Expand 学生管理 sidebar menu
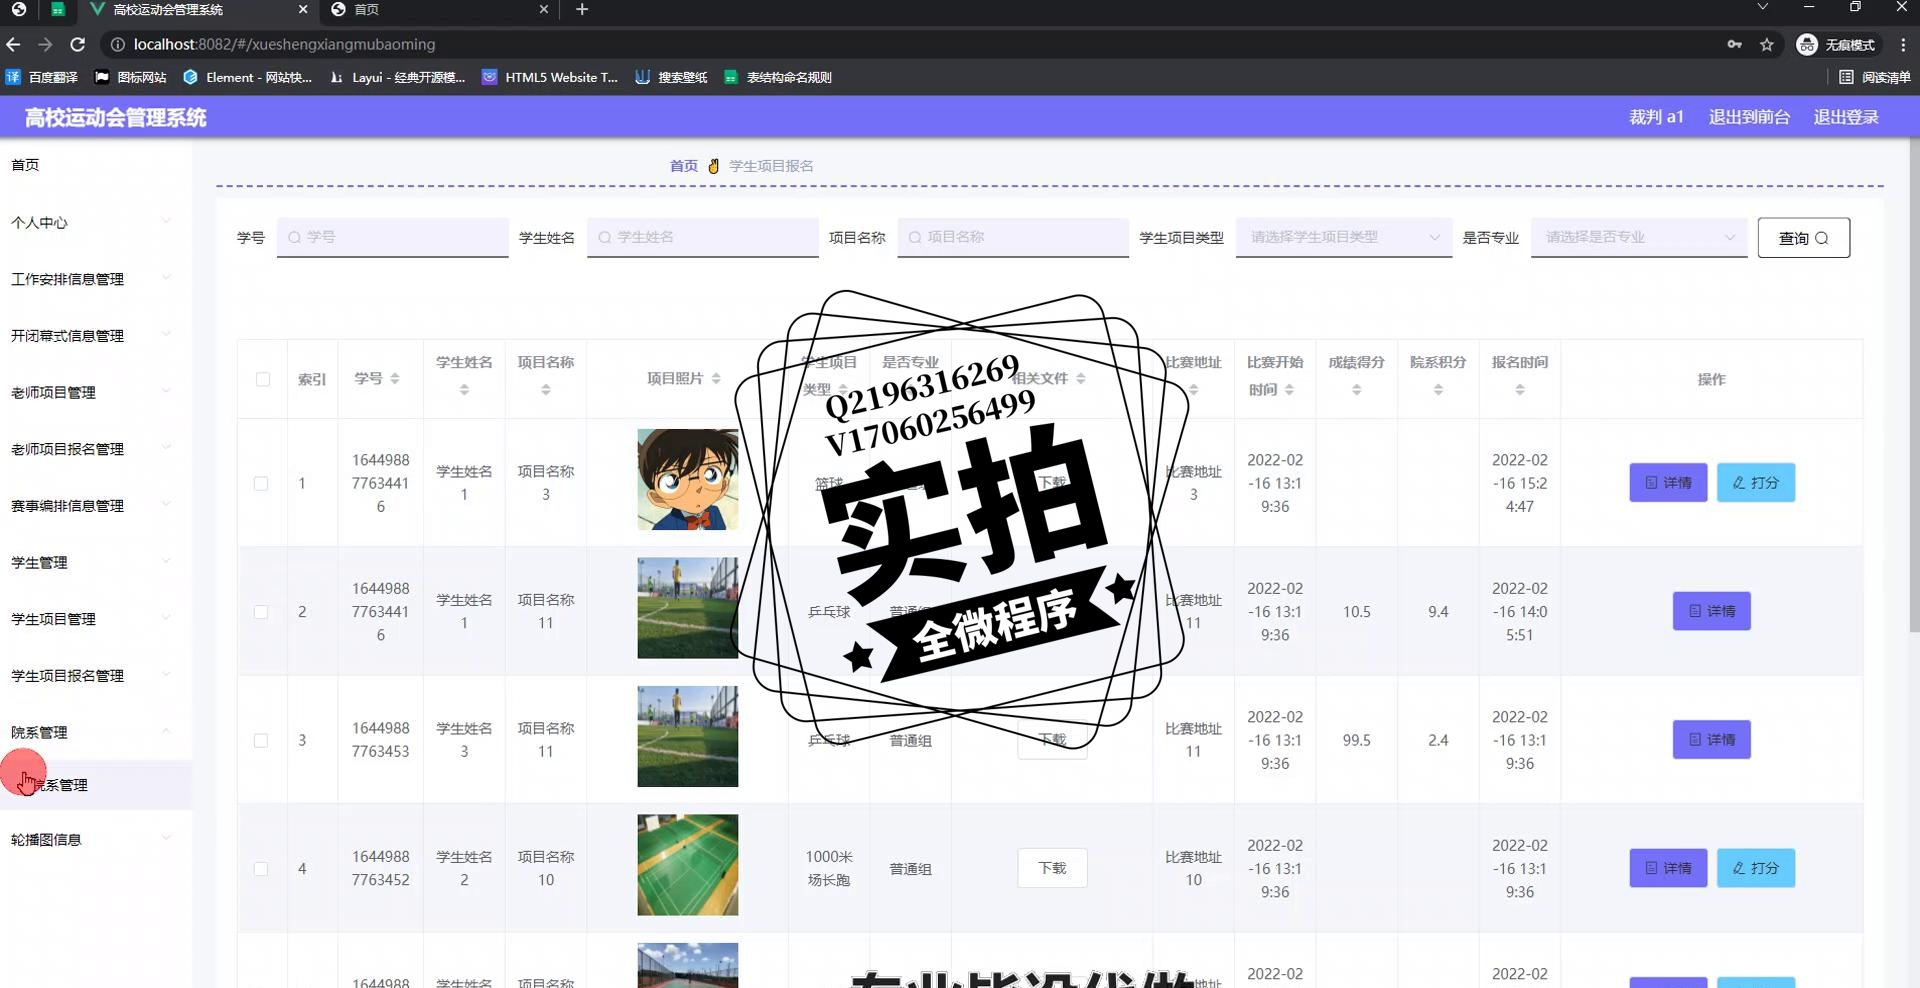 click(x=96, y=562)
